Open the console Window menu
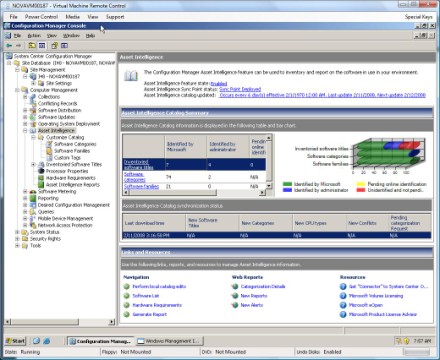This screenshot has width=440, height=360. click(x=71, y=35)
